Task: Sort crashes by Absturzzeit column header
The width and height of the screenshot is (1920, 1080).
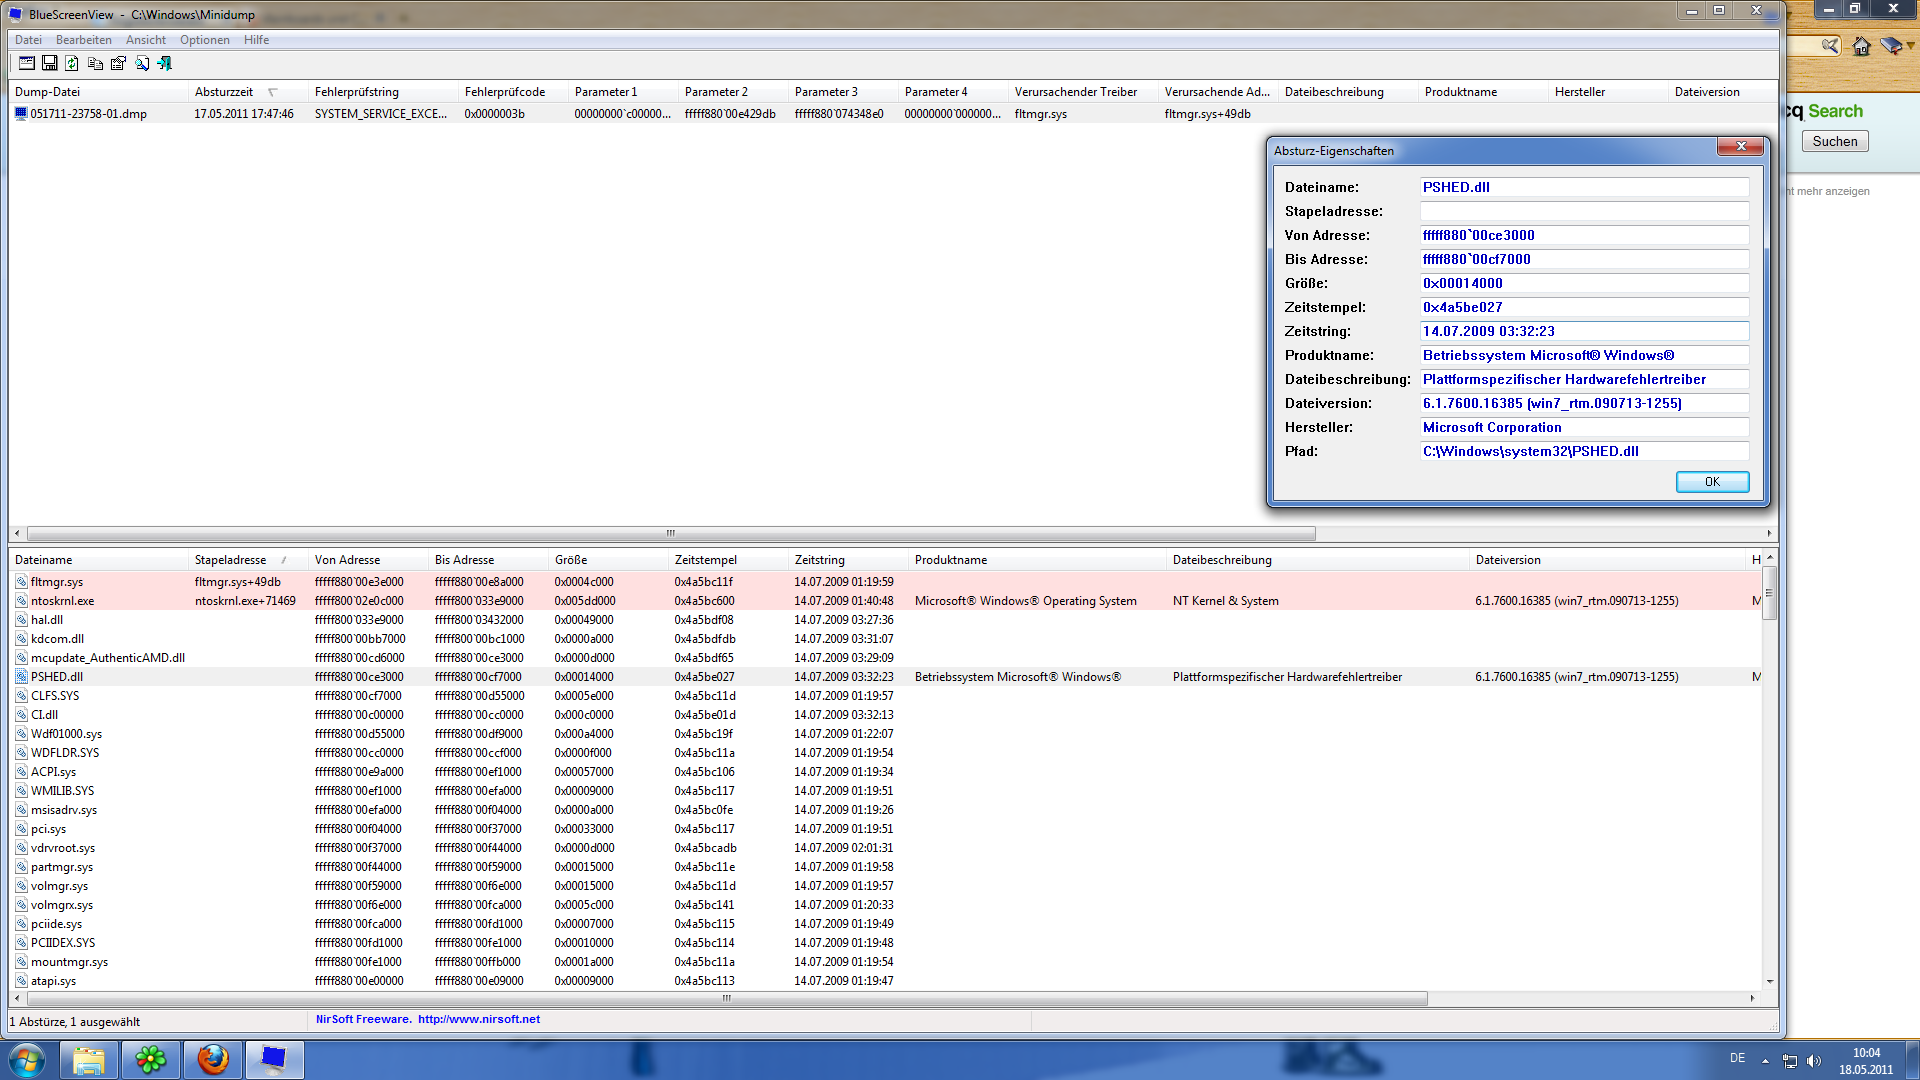Action: tap(224, 92)
